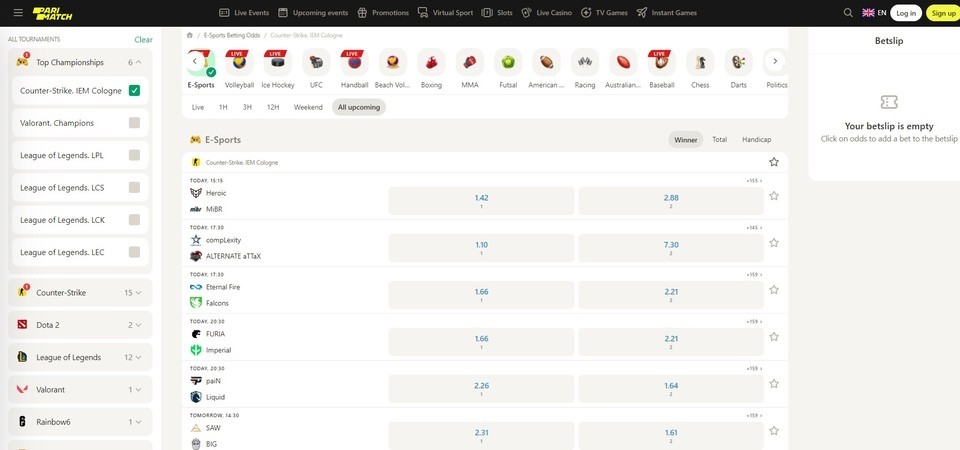960x450 pixels.
Task: Filter events by Weekend
Action: pyautogui.click(x=308, y=107)
